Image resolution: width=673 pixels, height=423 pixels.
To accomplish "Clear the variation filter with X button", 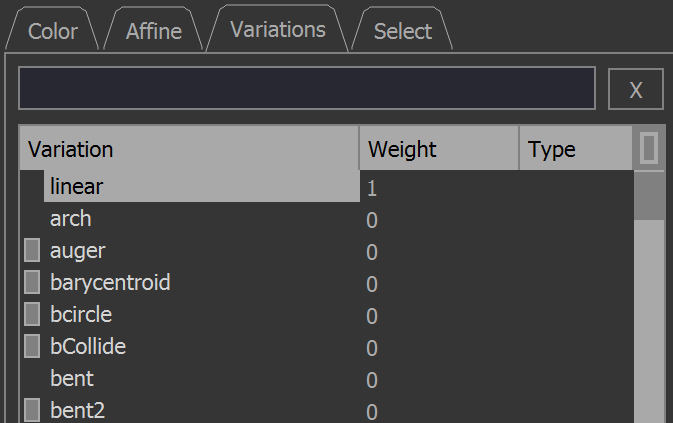I will click(636, 89).
